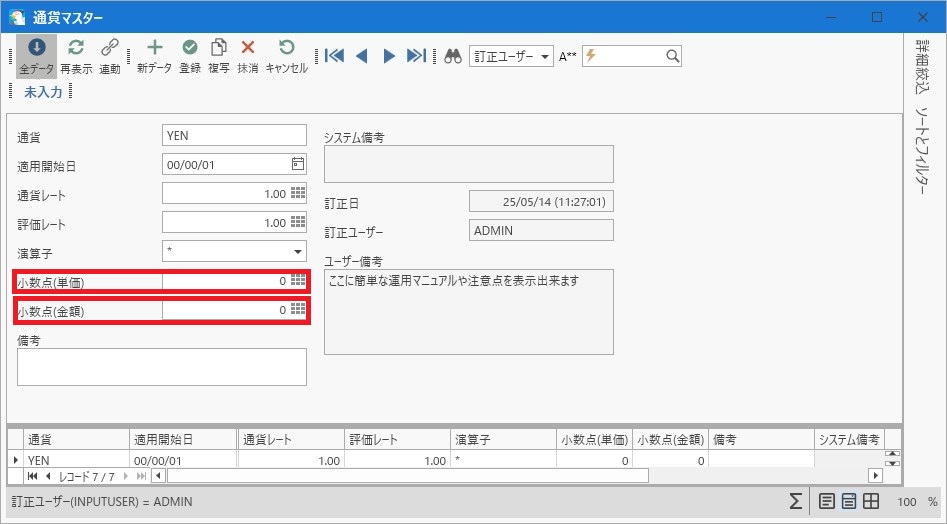Sort by 適用開始日 grid column header
This screenshot has height=524, width=947.
183,439
